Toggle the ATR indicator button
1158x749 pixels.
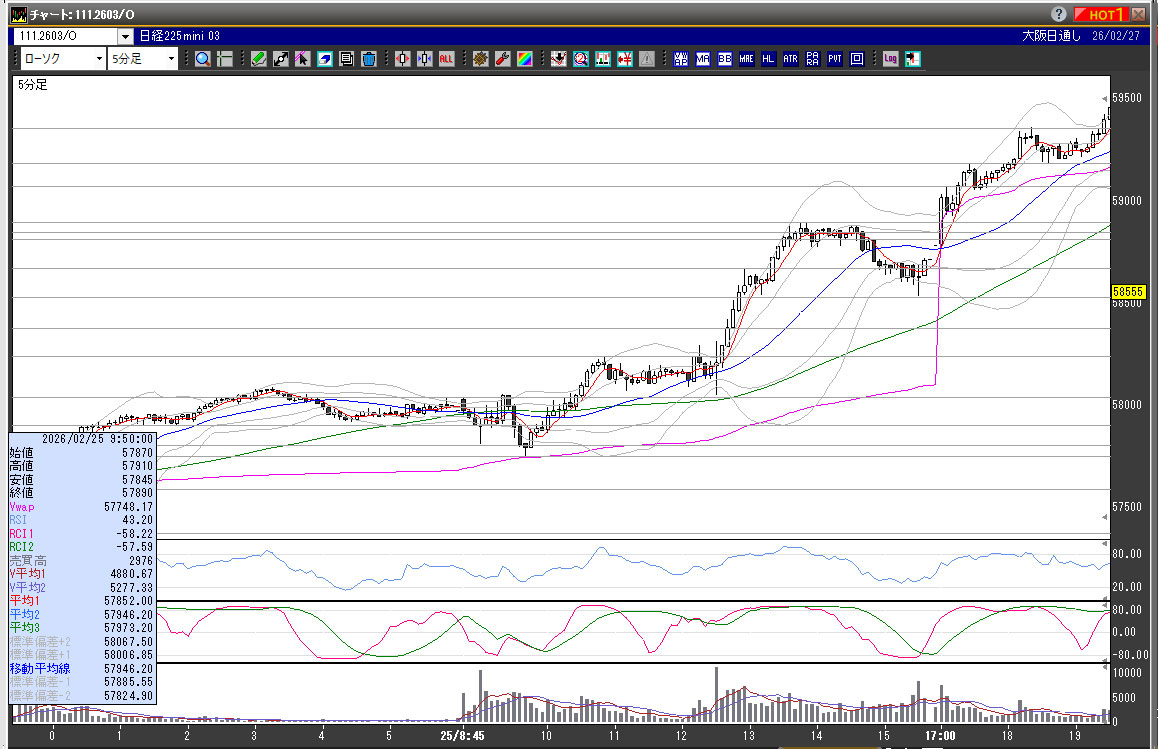click(790, 59)
